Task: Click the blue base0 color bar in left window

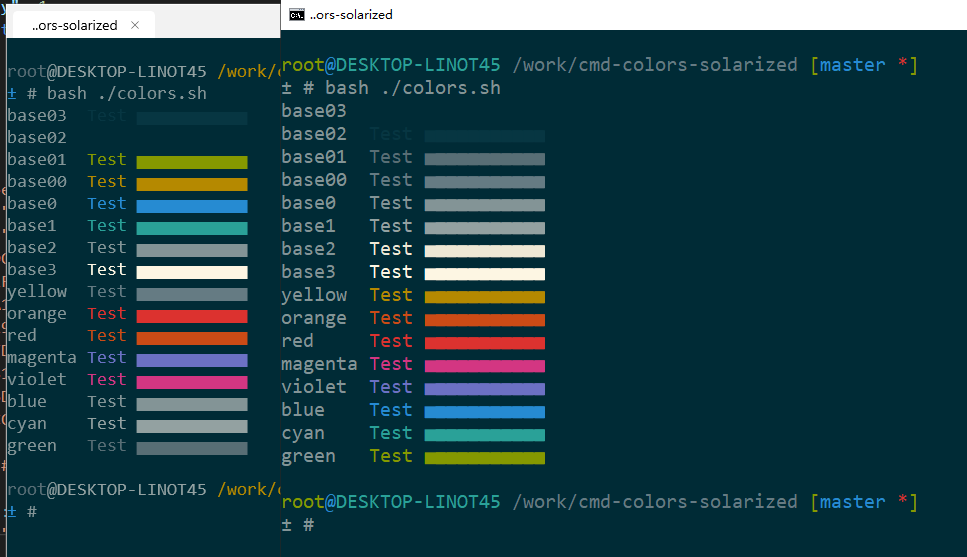Action: click(192, 206)
